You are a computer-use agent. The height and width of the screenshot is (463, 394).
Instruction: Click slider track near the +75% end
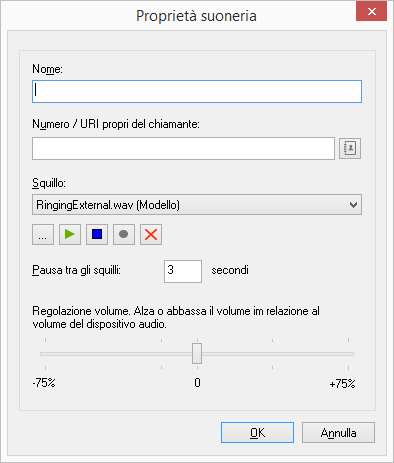345,354
